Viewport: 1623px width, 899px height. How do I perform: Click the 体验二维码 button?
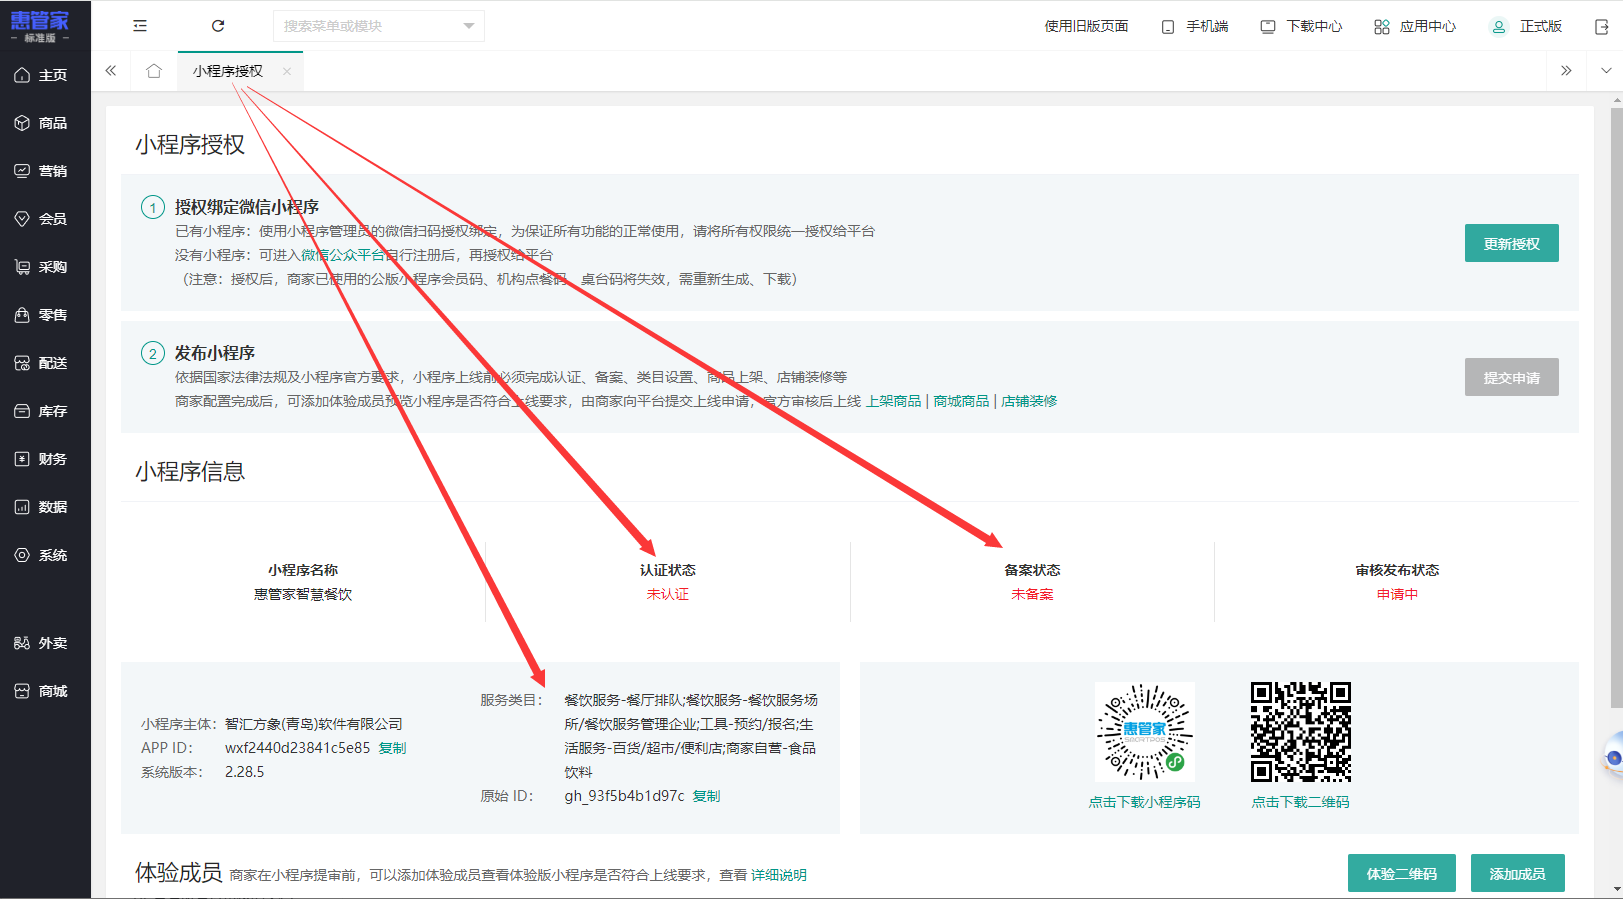1401,873
